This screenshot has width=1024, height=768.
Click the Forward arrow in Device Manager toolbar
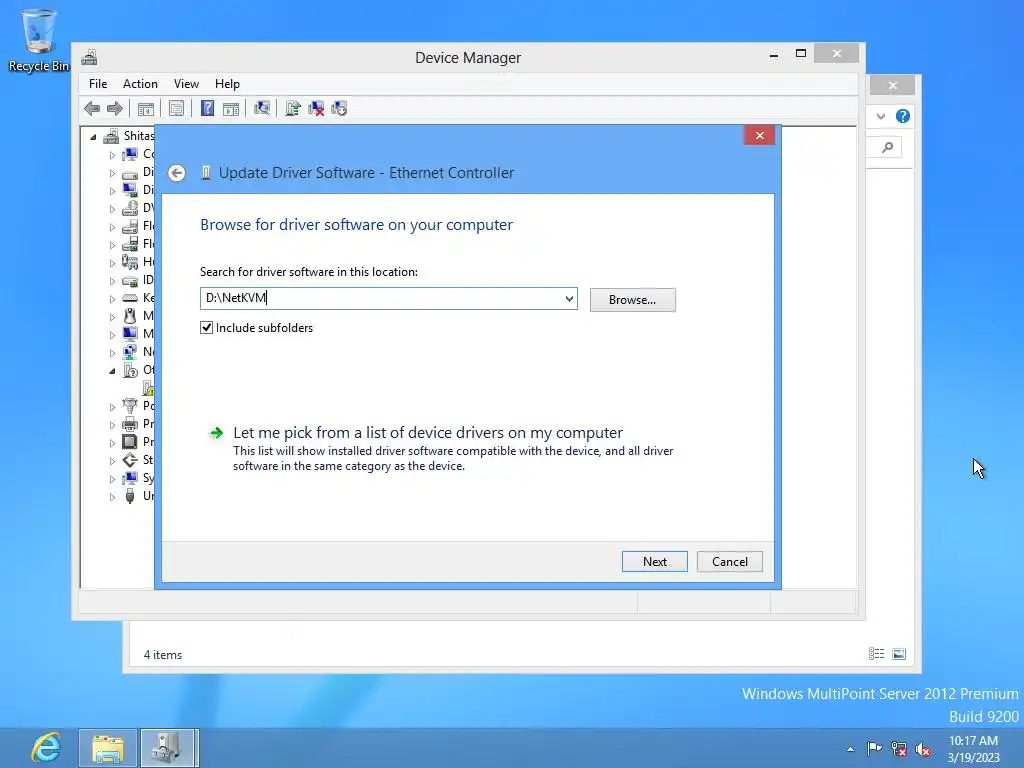coord(114,108)
